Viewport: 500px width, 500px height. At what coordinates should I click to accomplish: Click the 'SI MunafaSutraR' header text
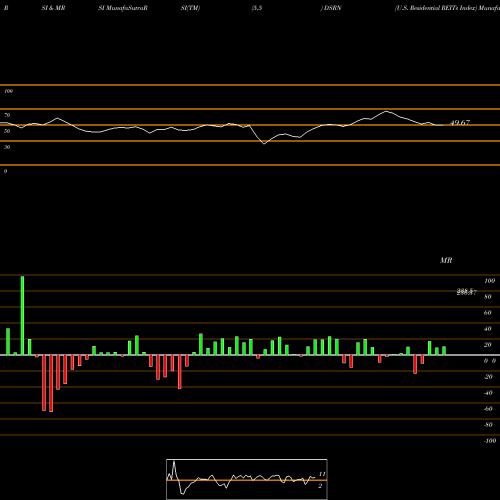tap(123, 8)
